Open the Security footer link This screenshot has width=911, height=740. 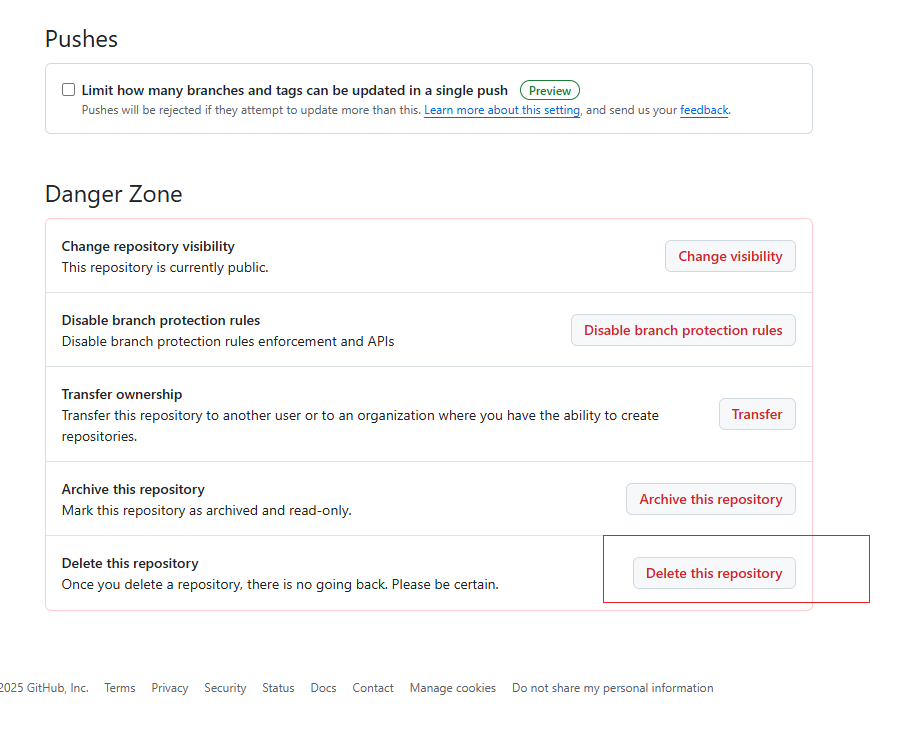(225, 688)
